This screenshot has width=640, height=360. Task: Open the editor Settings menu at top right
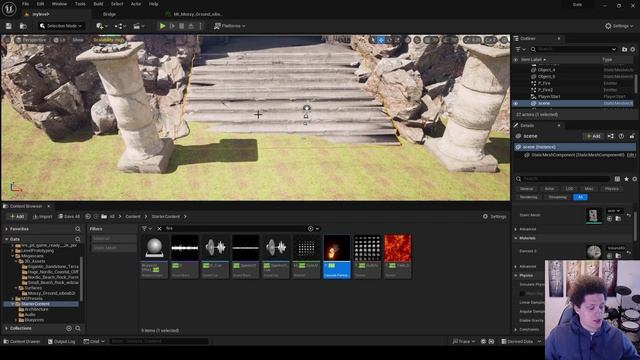(x=619, y=26)
